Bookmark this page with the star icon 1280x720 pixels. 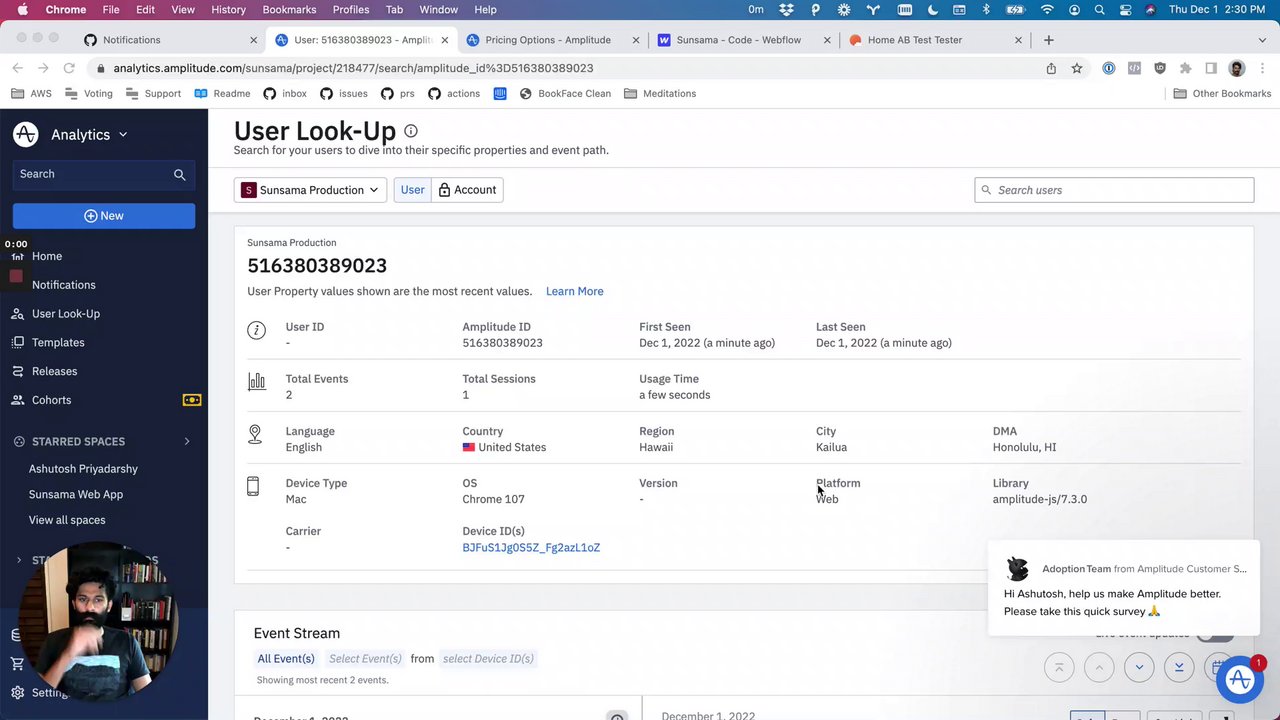[x=1077, y=68]
